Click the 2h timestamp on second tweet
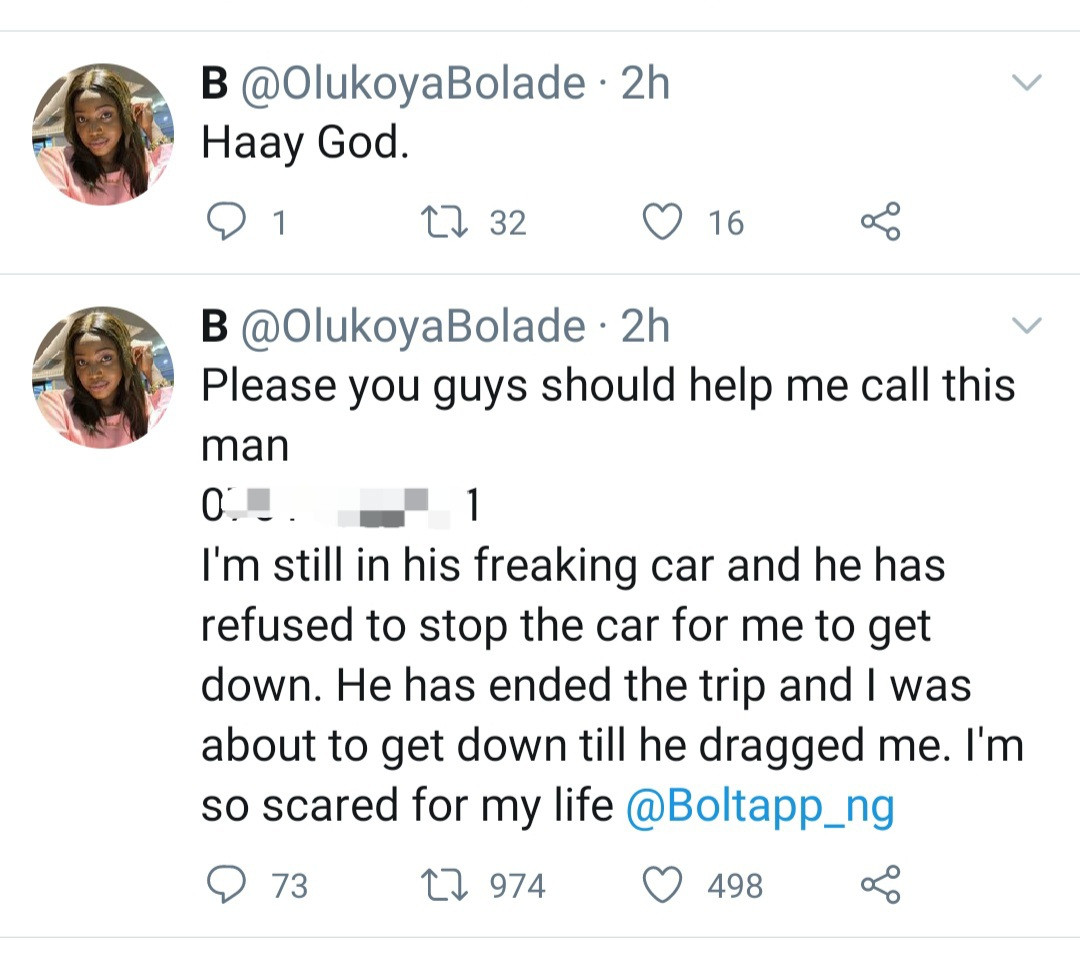This screenshot has height=960, width=1080. [x=645, y=327]
